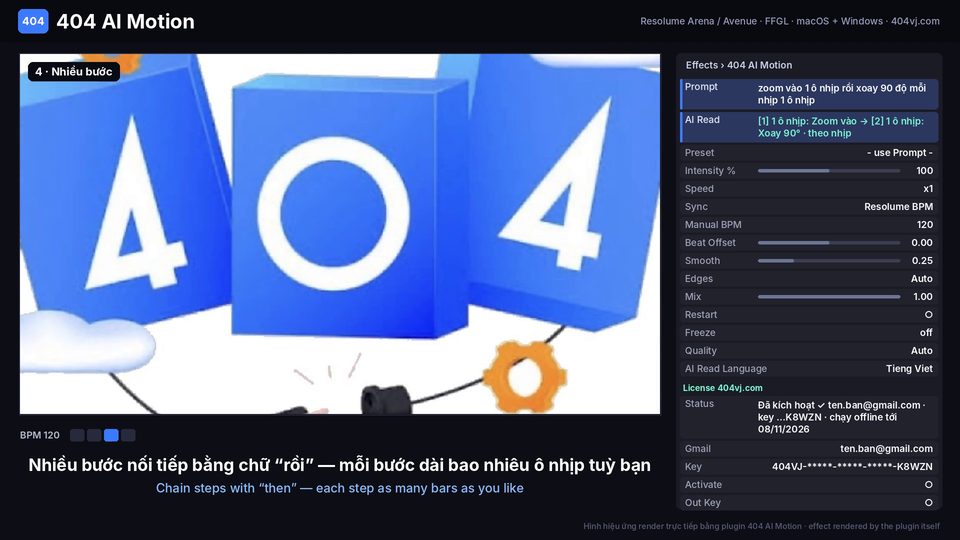
Task: Open the Speed value x1
Action: tap(928, 189)
